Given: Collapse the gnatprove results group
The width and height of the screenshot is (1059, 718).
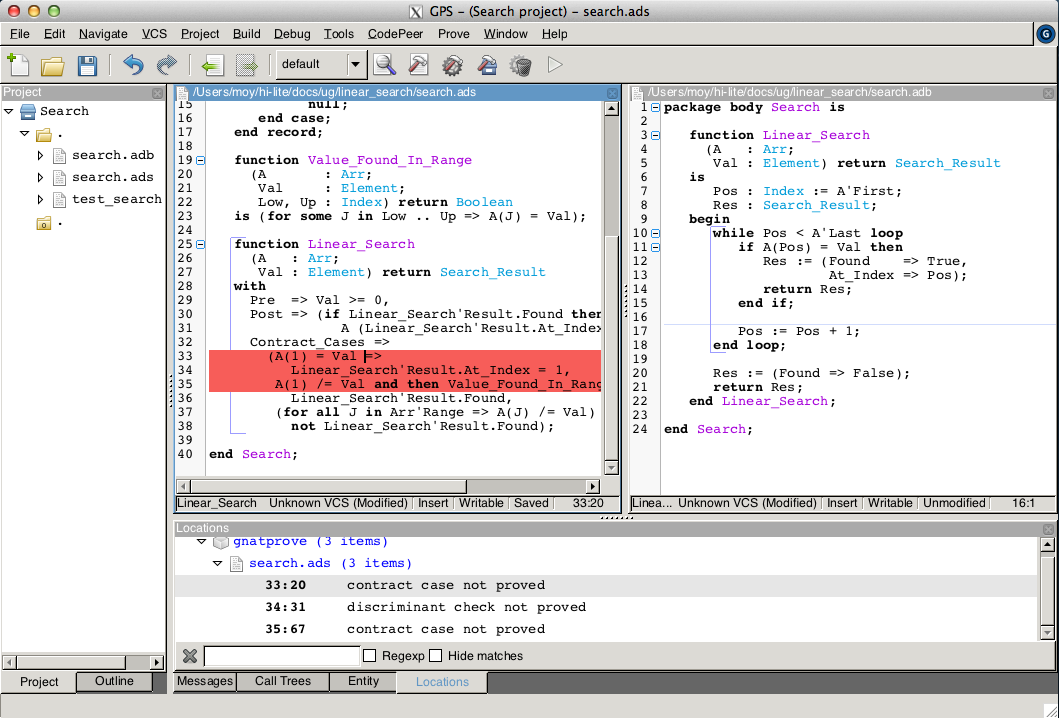Looking at the screenshot, I should tap(201, 542).
